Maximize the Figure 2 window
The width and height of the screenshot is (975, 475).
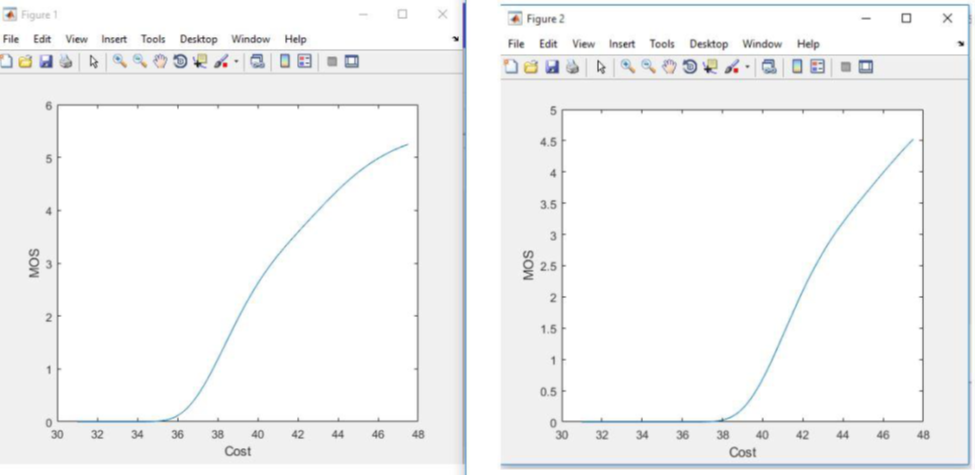coord(907,19)
